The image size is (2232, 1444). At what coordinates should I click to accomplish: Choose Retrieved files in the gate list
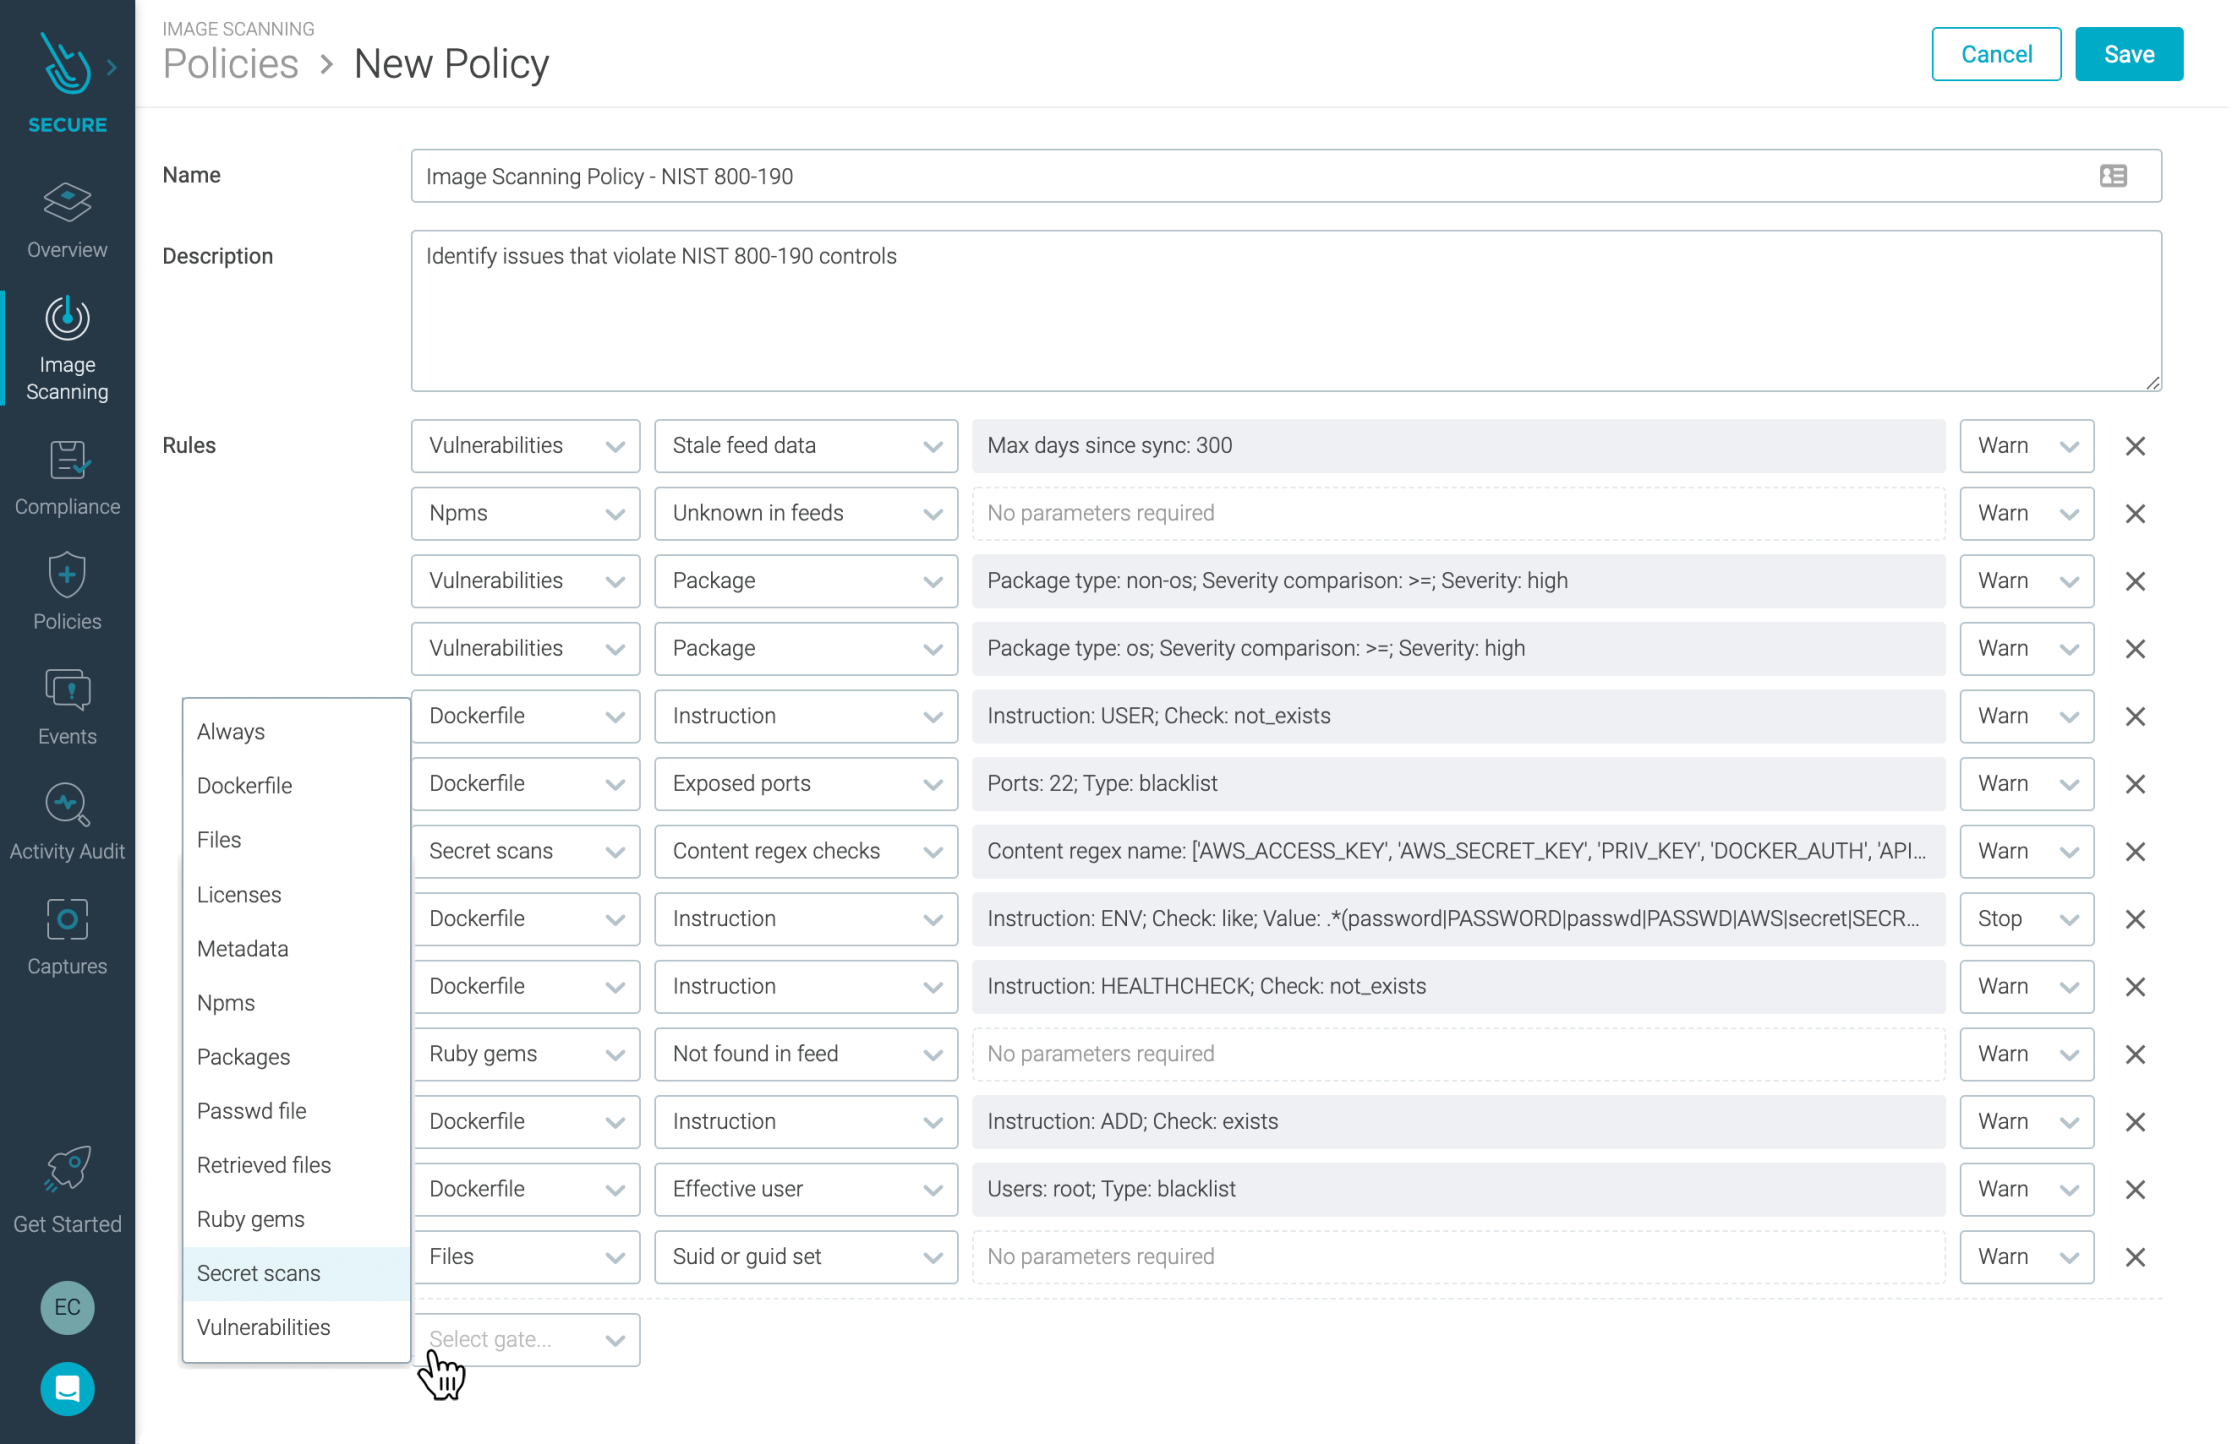(x=296, y=1165)
